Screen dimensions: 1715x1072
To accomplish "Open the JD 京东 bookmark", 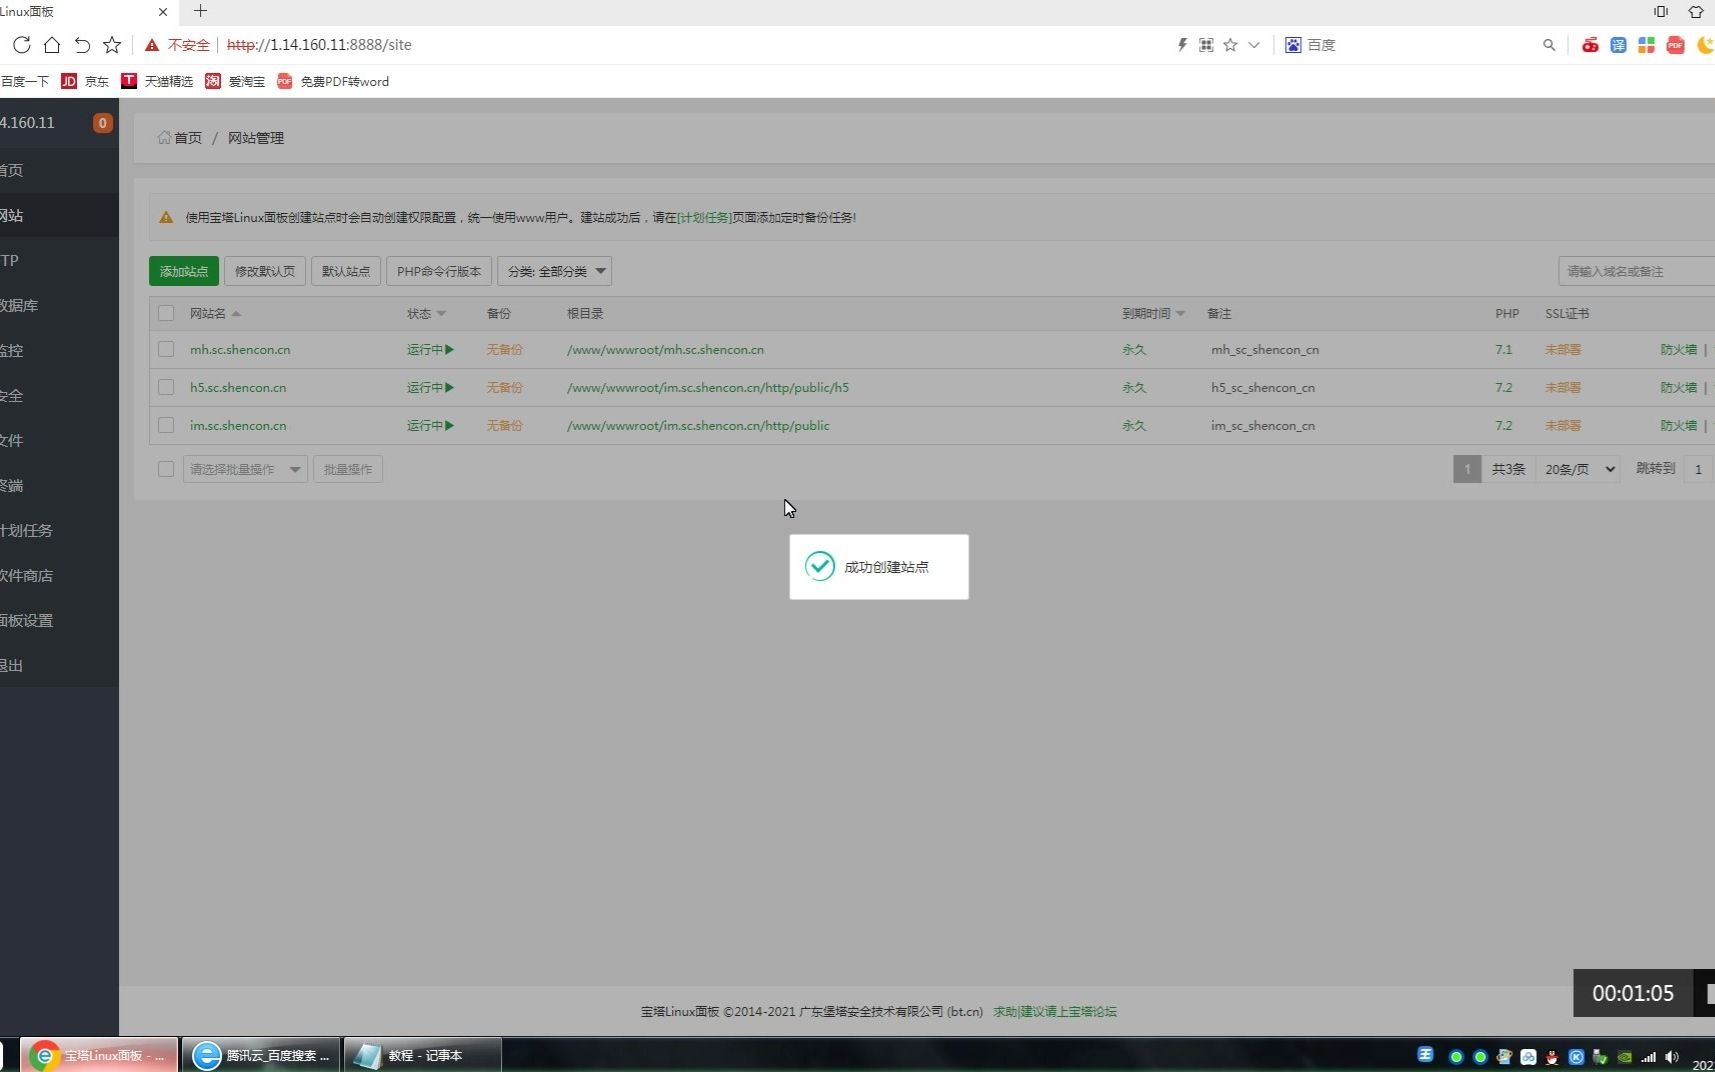I will (x=85, y=82).
